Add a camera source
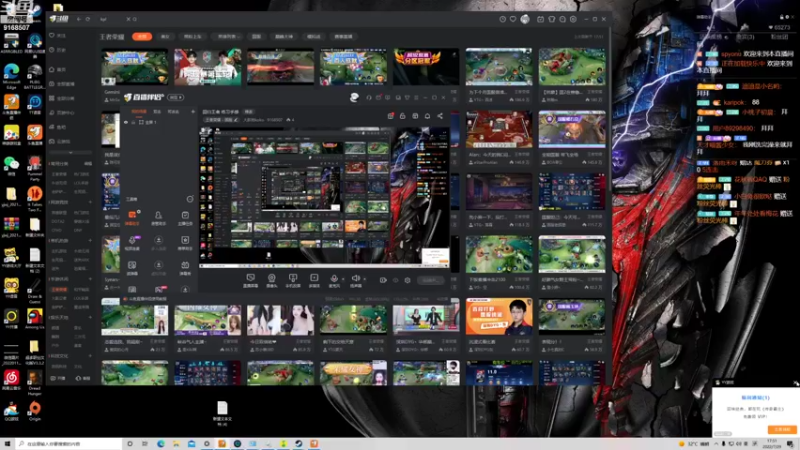Screen dimensions: 800x450 [x=271, y=280]
